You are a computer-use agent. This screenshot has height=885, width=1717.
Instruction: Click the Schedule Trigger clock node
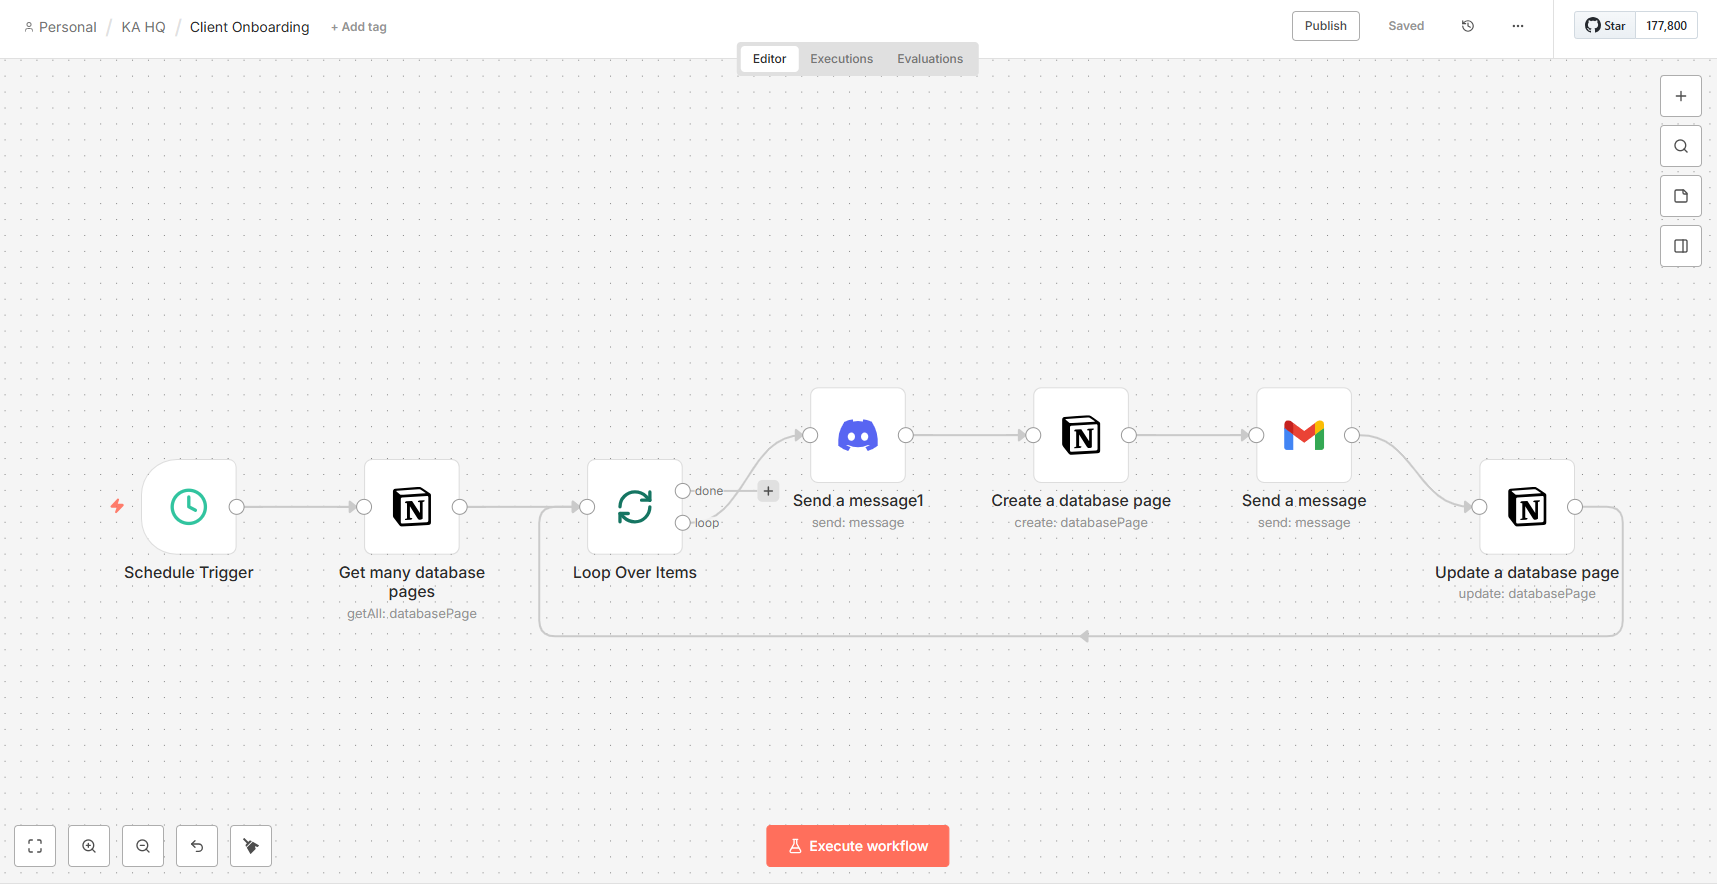click(189, 507)
